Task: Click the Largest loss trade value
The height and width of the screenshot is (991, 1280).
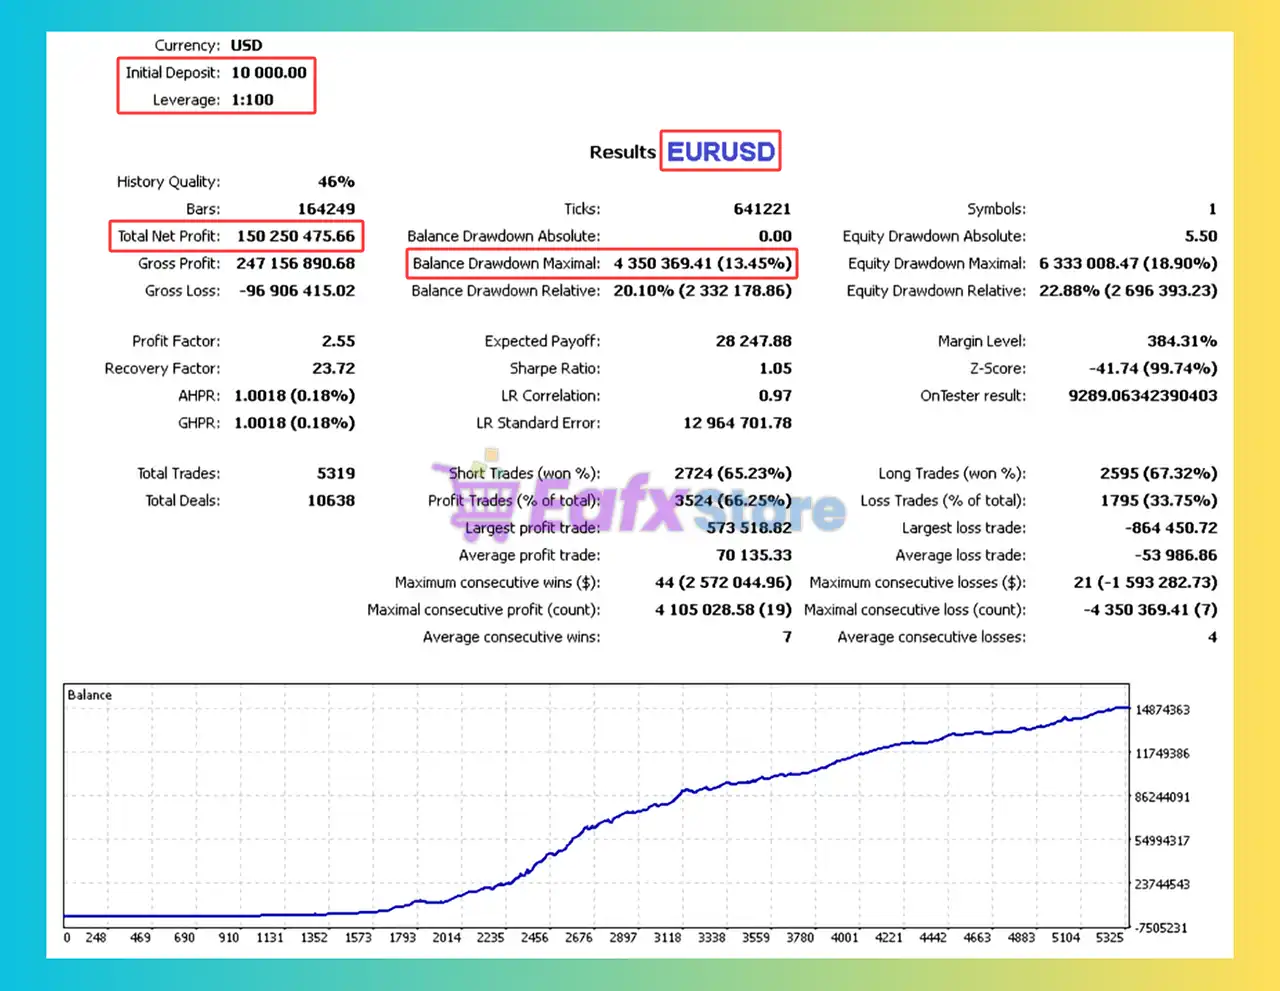Action: point(1170,528)
